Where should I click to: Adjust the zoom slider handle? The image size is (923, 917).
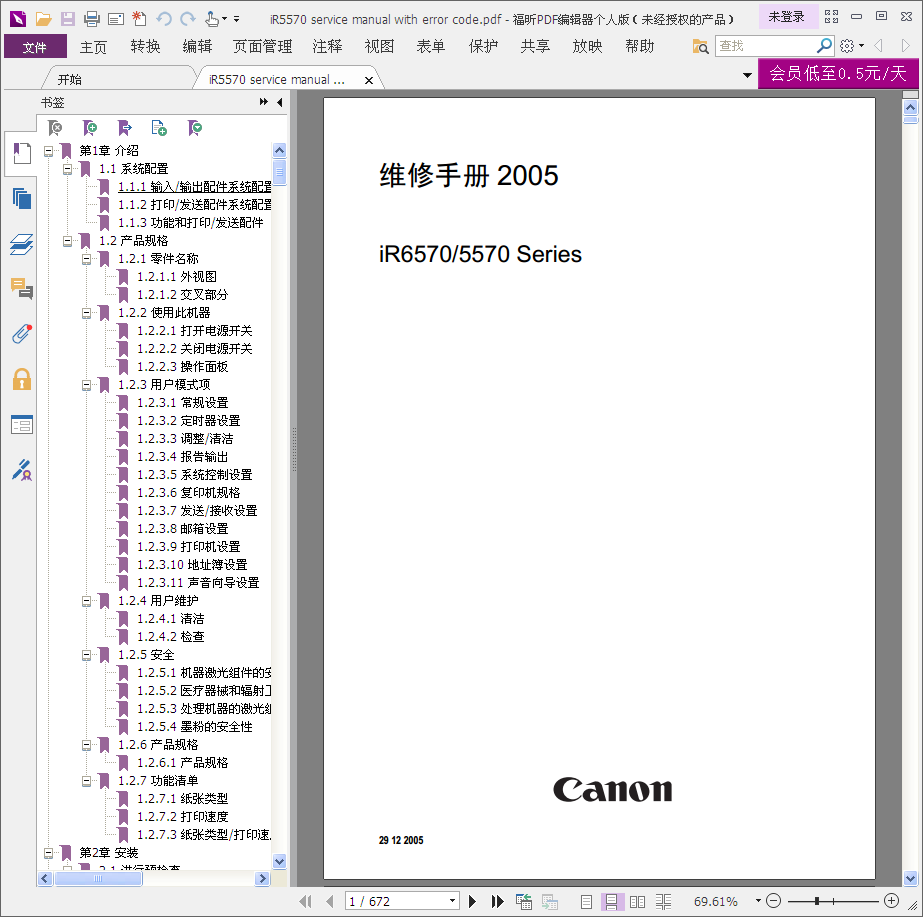pos(817,901)
